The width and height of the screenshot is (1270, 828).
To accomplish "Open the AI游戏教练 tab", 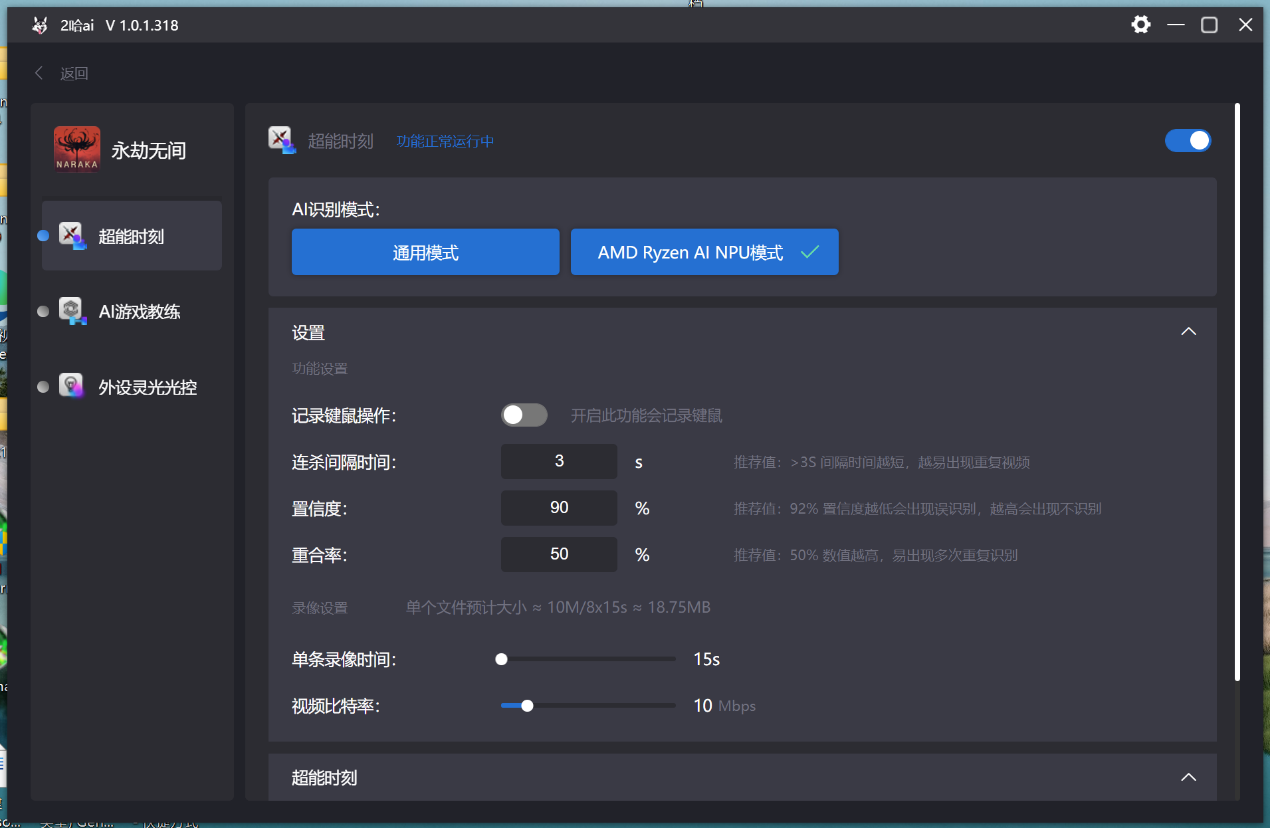I will point(139,312).
